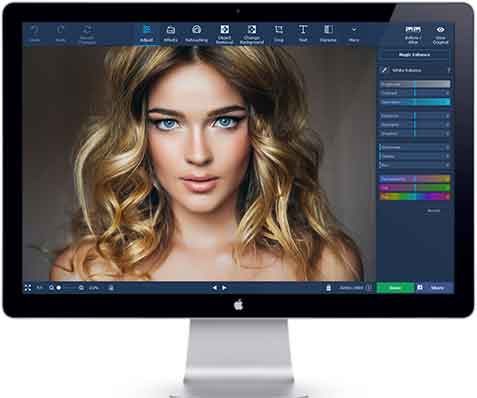
Task: Expand the More tools dropdown
Action: (x=354, y=34)
